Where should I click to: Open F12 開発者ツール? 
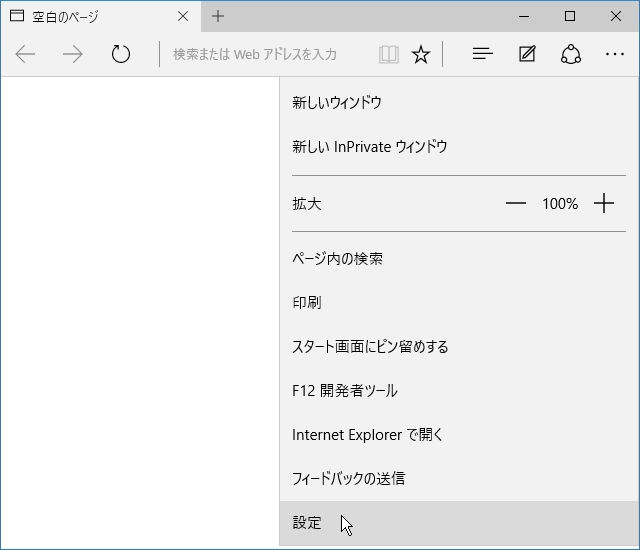pyautogui.click(x=459, y=390)
